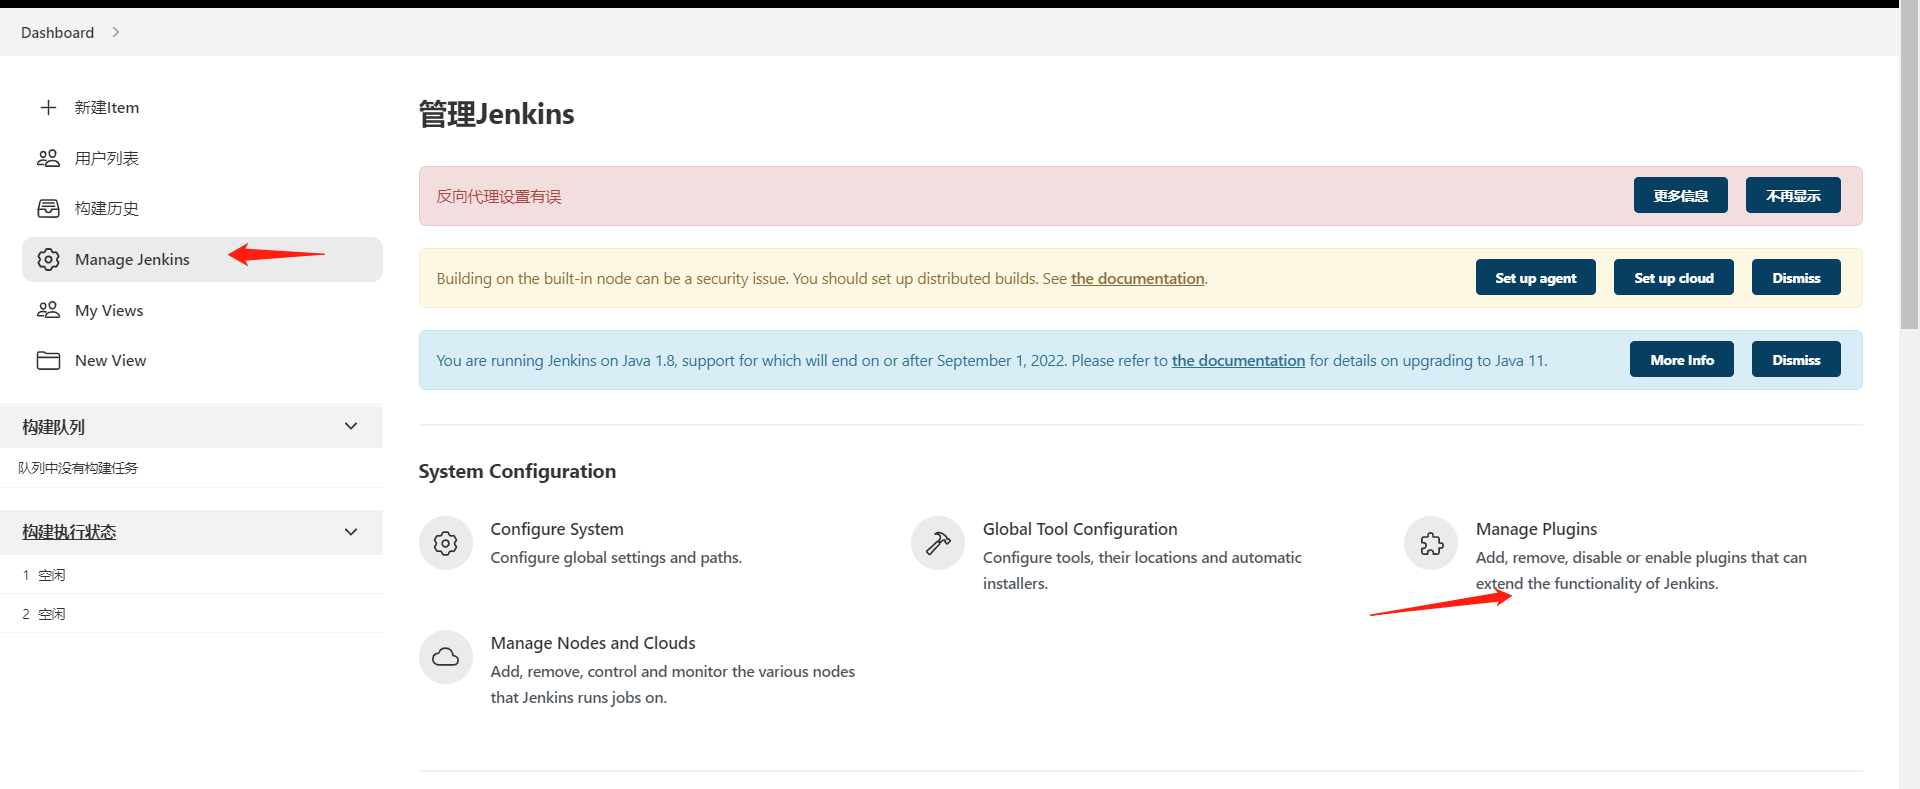This screenshot has height=789, width=1920.
Task: Click the 更多信息 button in red alert
Action: tap(1680, 196)
